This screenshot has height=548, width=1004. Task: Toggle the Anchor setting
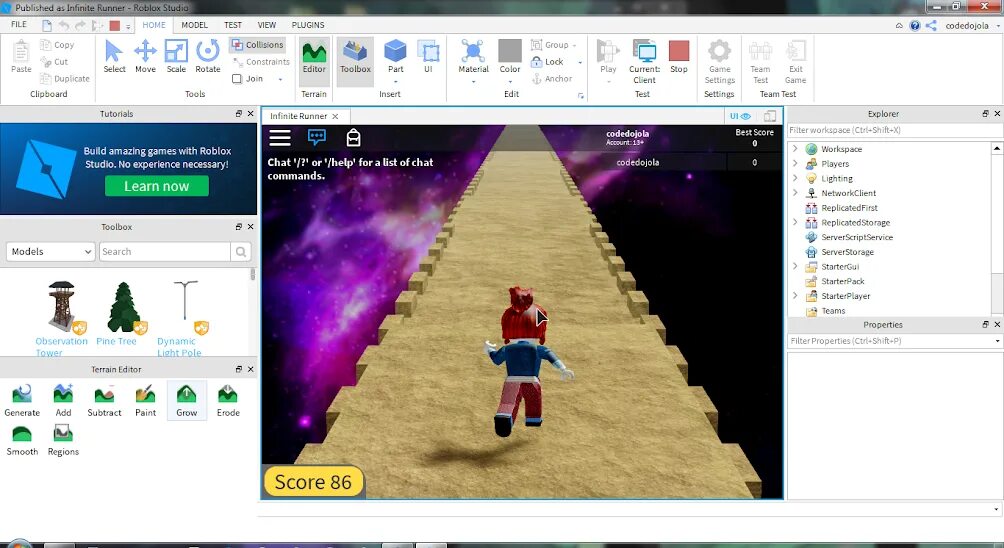pyautogui.click(x=551, y=79)
